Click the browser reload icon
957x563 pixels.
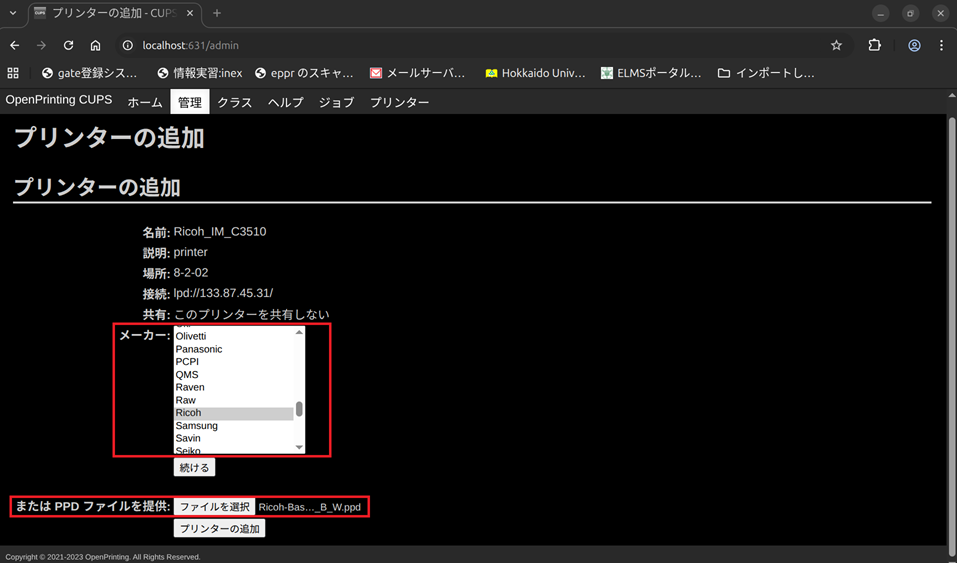point(68,45)
